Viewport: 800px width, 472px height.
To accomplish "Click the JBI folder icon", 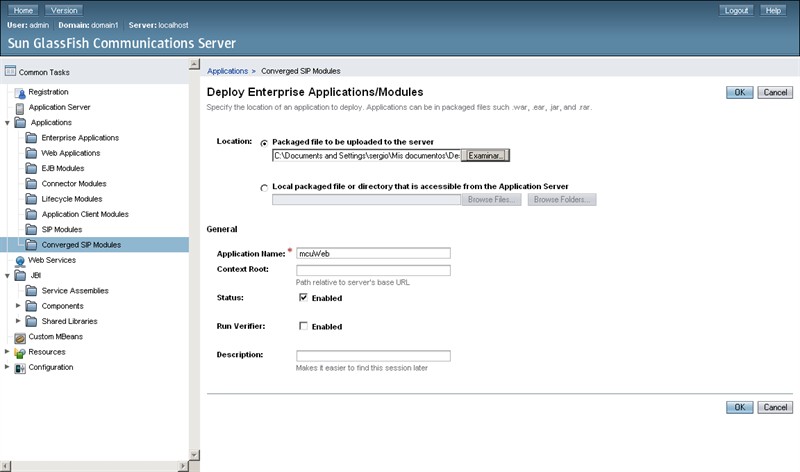I will (20, 276).
